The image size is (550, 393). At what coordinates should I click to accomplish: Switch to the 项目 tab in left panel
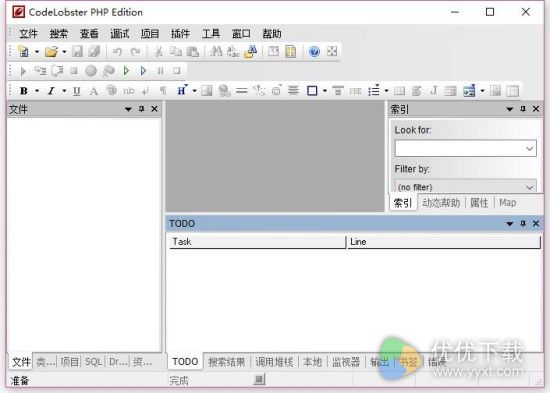(69, 362)
